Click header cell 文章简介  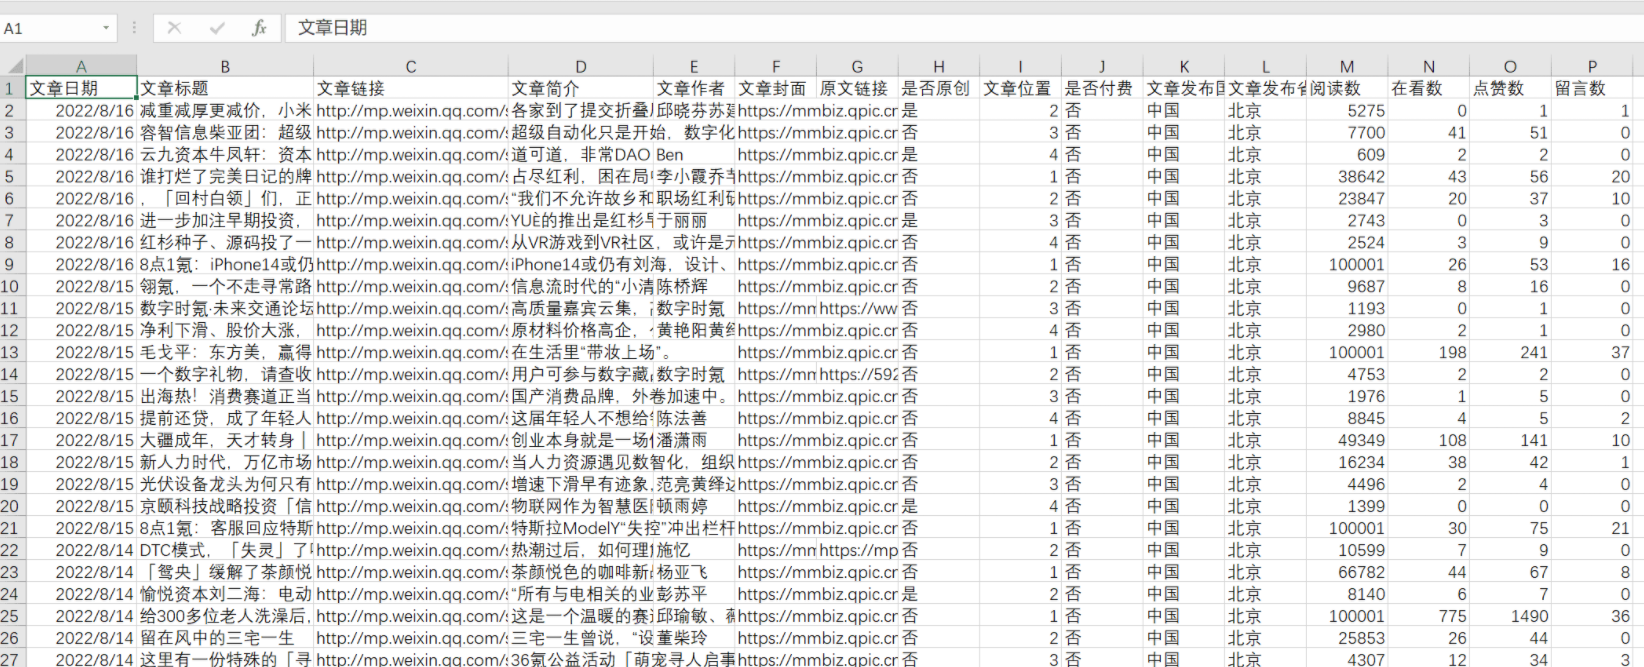point(581,88)
